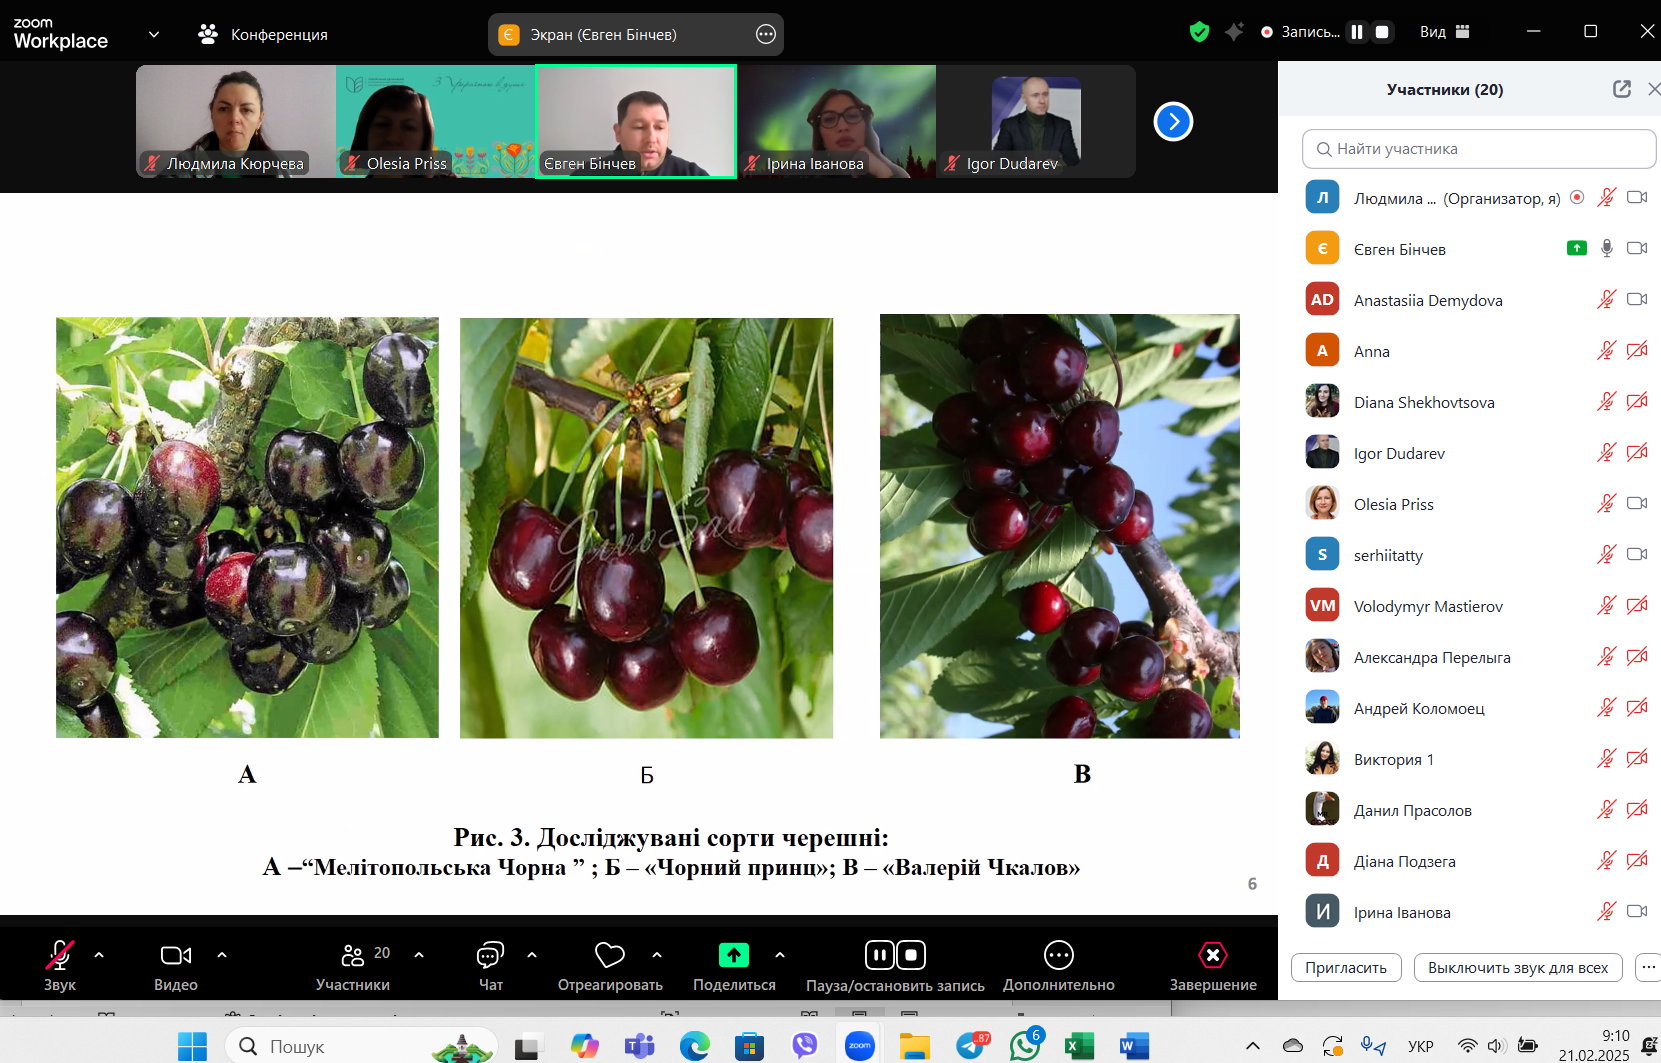Click the Invite button
Image resolution: width=1661 pixels, height=1063 pixels.
point(1345,967)
